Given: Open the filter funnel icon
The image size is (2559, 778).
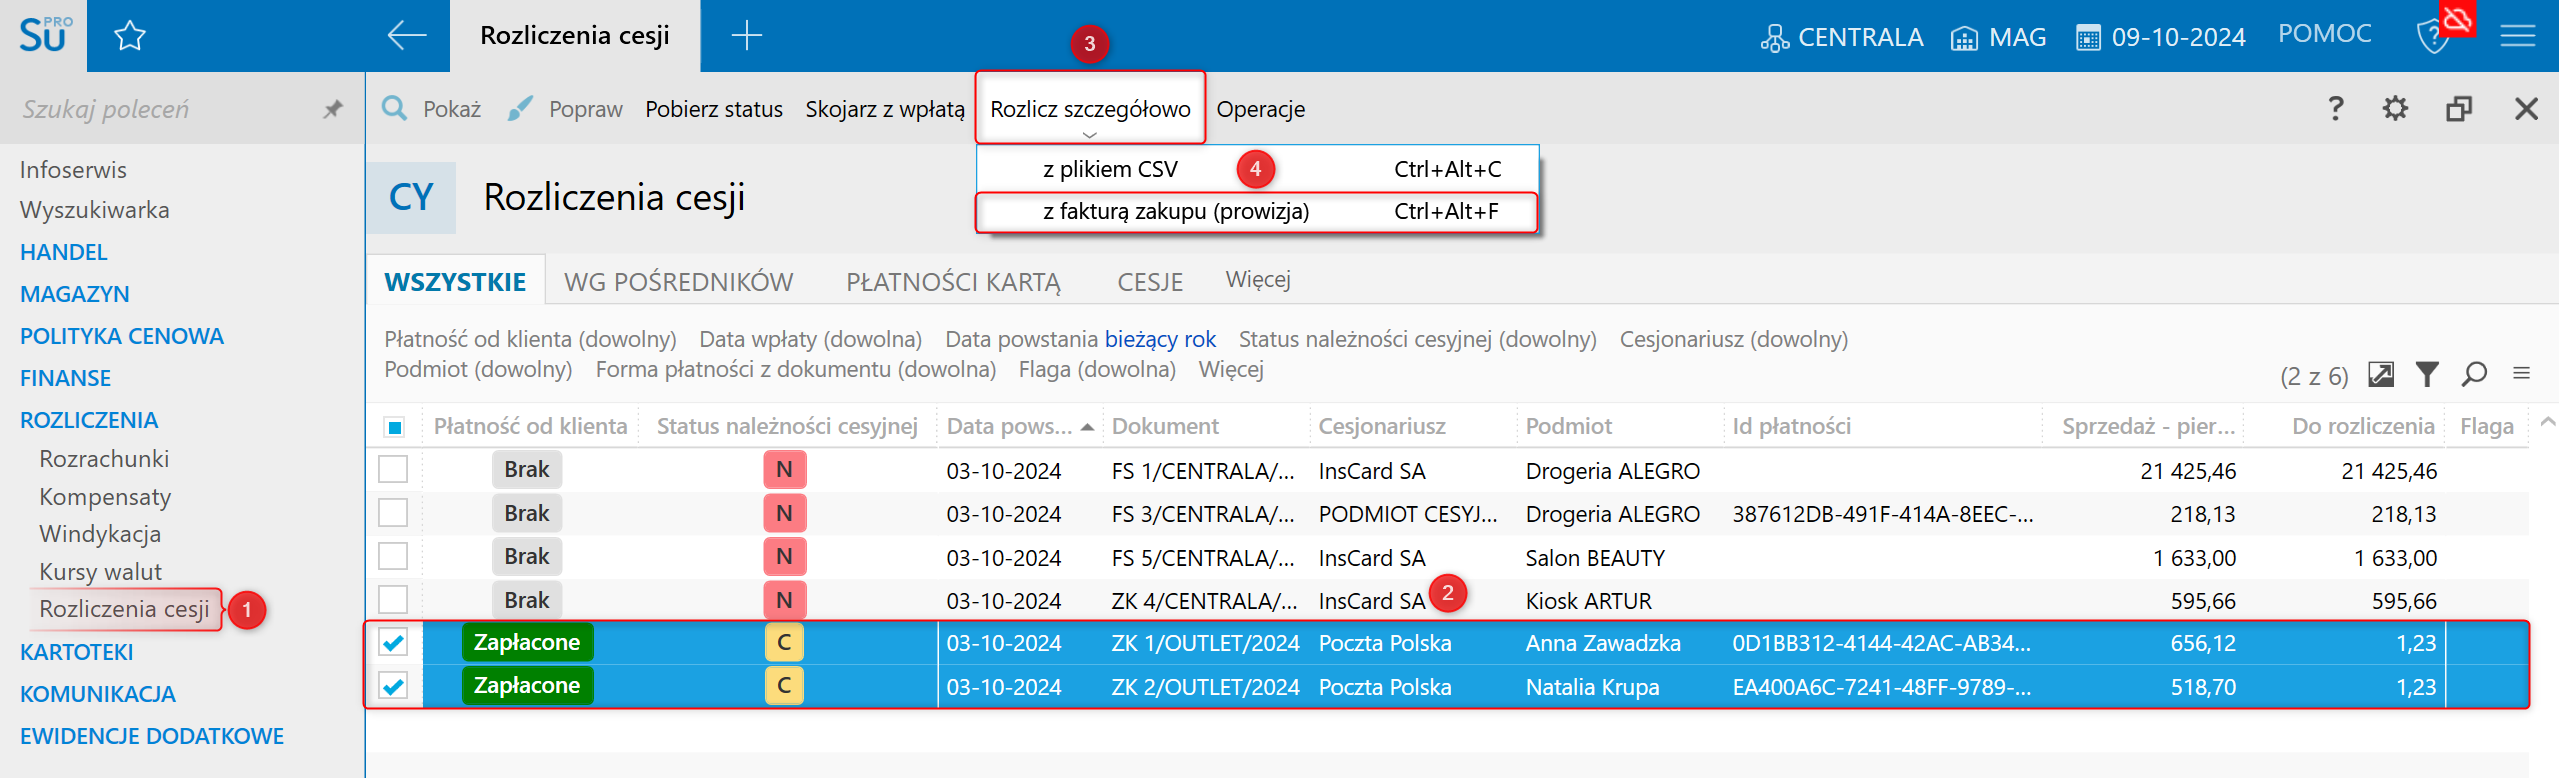Looking at the screenshot, I should [2427, 374].
